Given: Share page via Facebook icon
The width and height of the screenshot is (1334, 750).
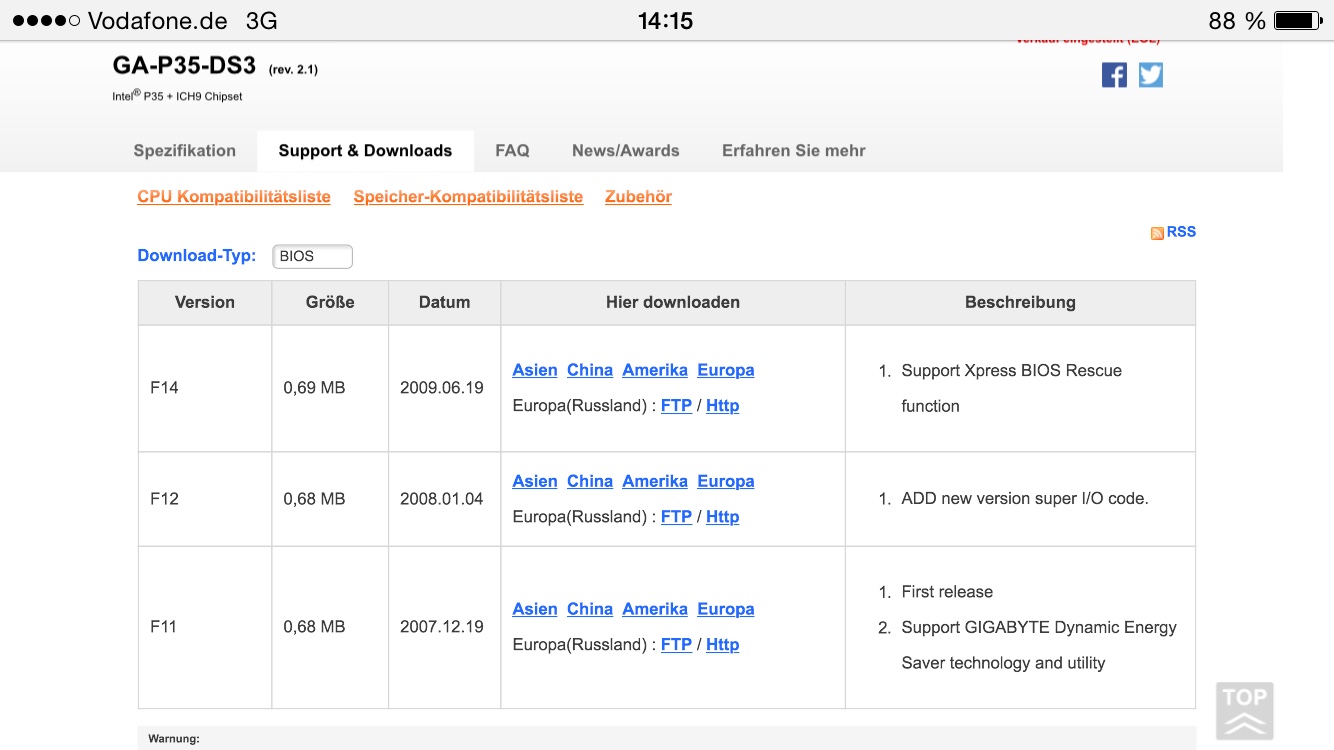Looking at the screenshot, I should (x=1114, y=75).
